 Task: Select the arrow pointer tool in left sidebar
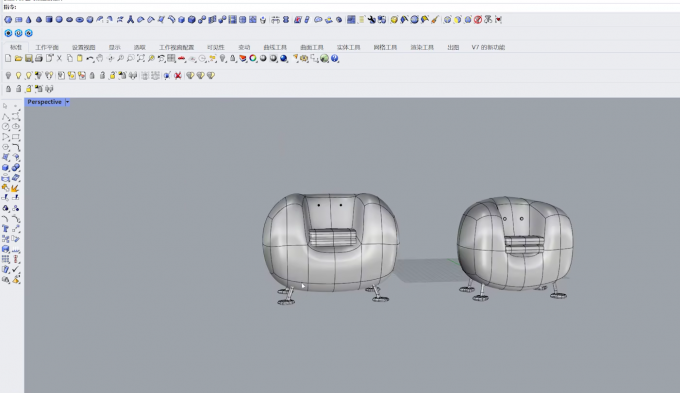tap(5, 106)
